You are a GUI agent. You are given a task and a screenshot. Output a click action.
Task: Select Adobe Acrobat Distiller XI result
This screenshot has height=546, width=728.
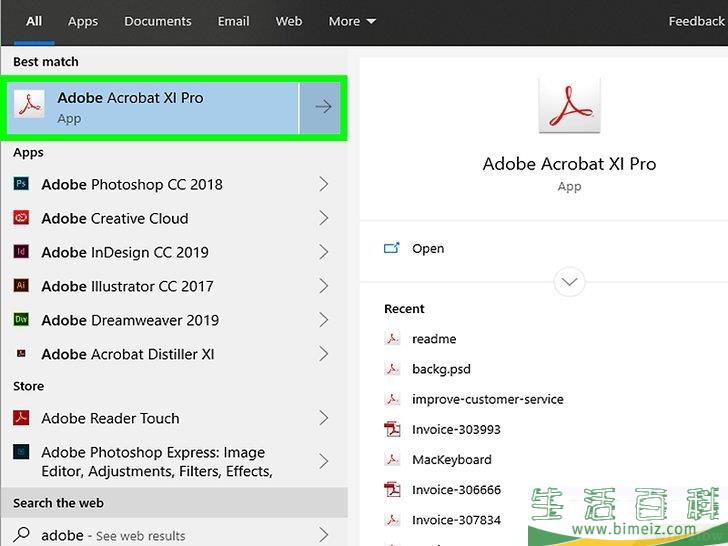click(174, 354)
